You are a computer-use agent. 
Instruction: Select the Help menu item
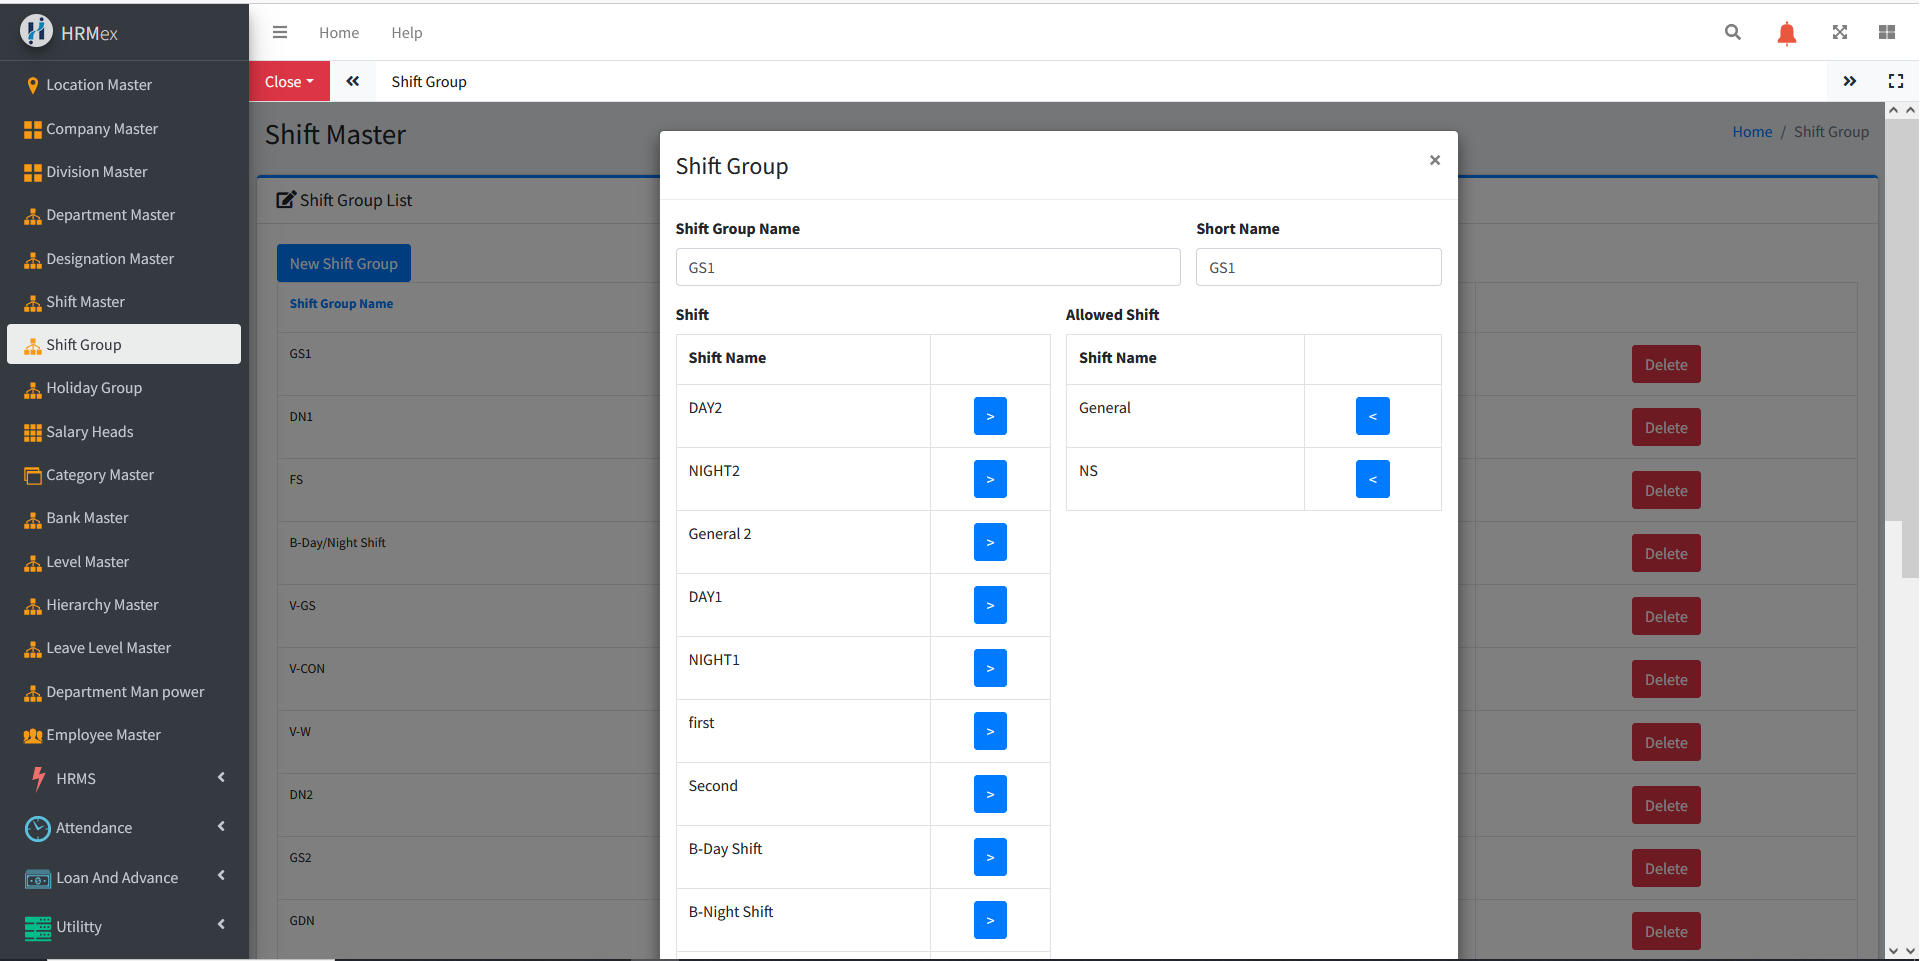pos(406,32)
